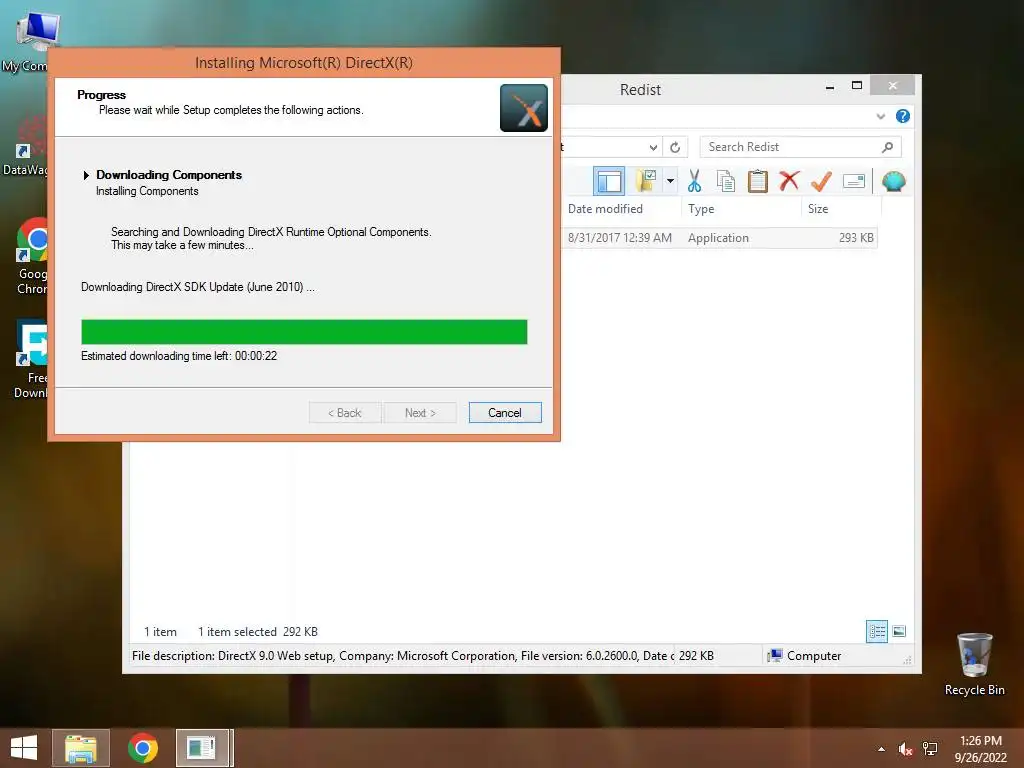Screen dimensions: 1024x768
Task: Click the orange checkmark Properties icon
Action: 821,181
